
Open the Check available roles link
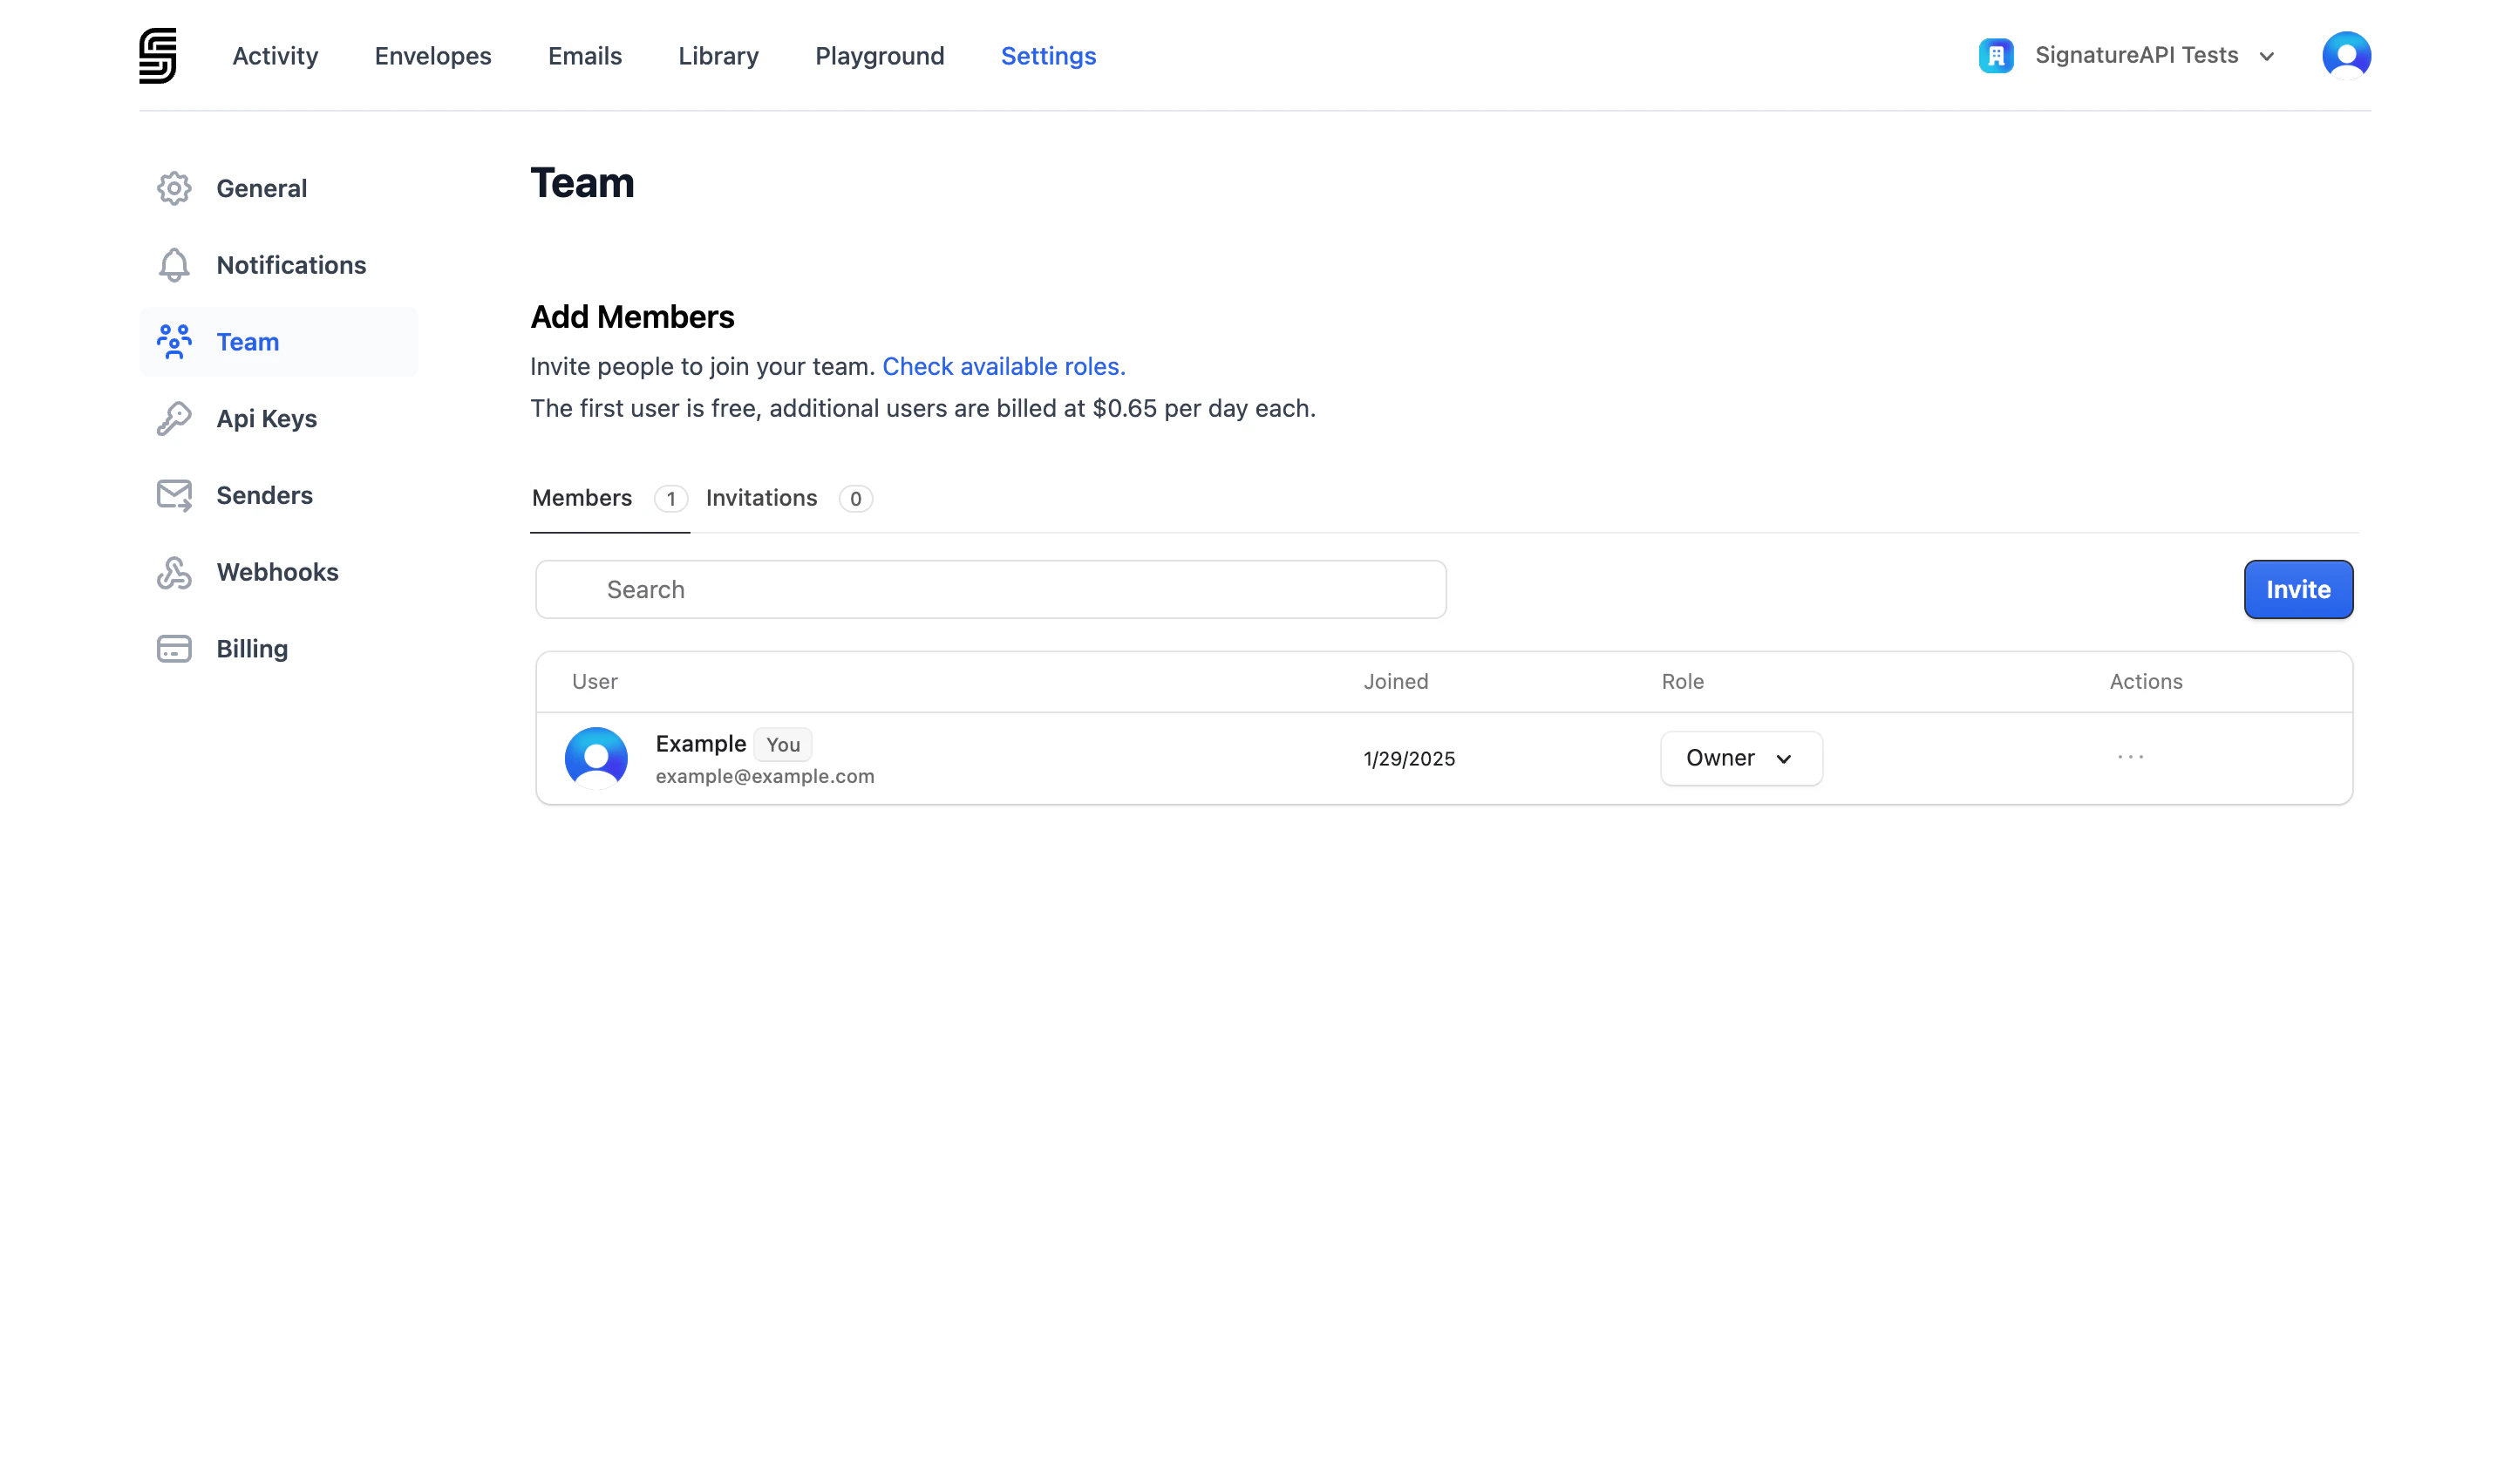[x=1003, y=366]
